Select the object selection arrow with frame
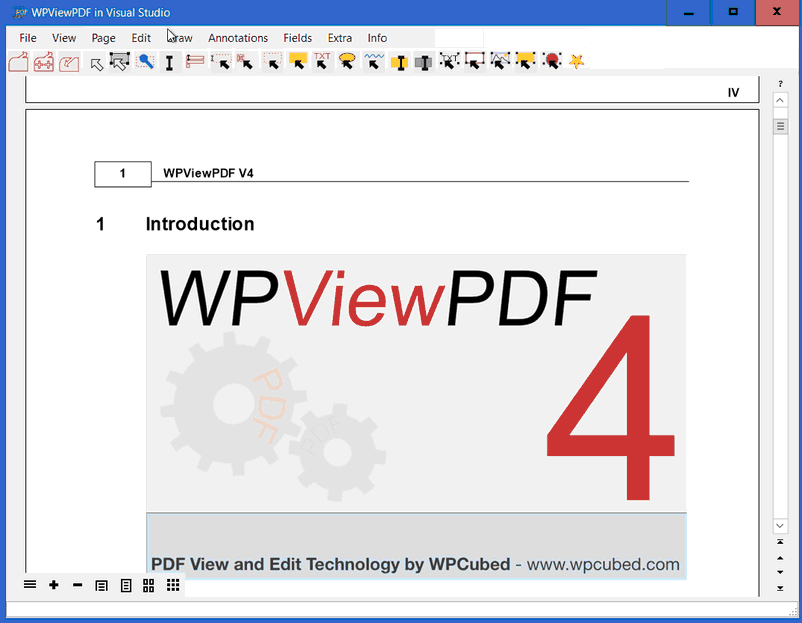Viewport: 802px width, 623px height. (119, 62)
